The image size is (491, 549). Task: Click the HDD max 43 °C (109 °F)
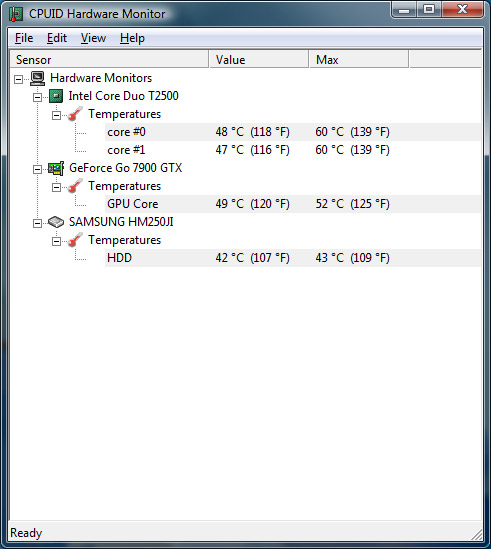click(352, 258)
